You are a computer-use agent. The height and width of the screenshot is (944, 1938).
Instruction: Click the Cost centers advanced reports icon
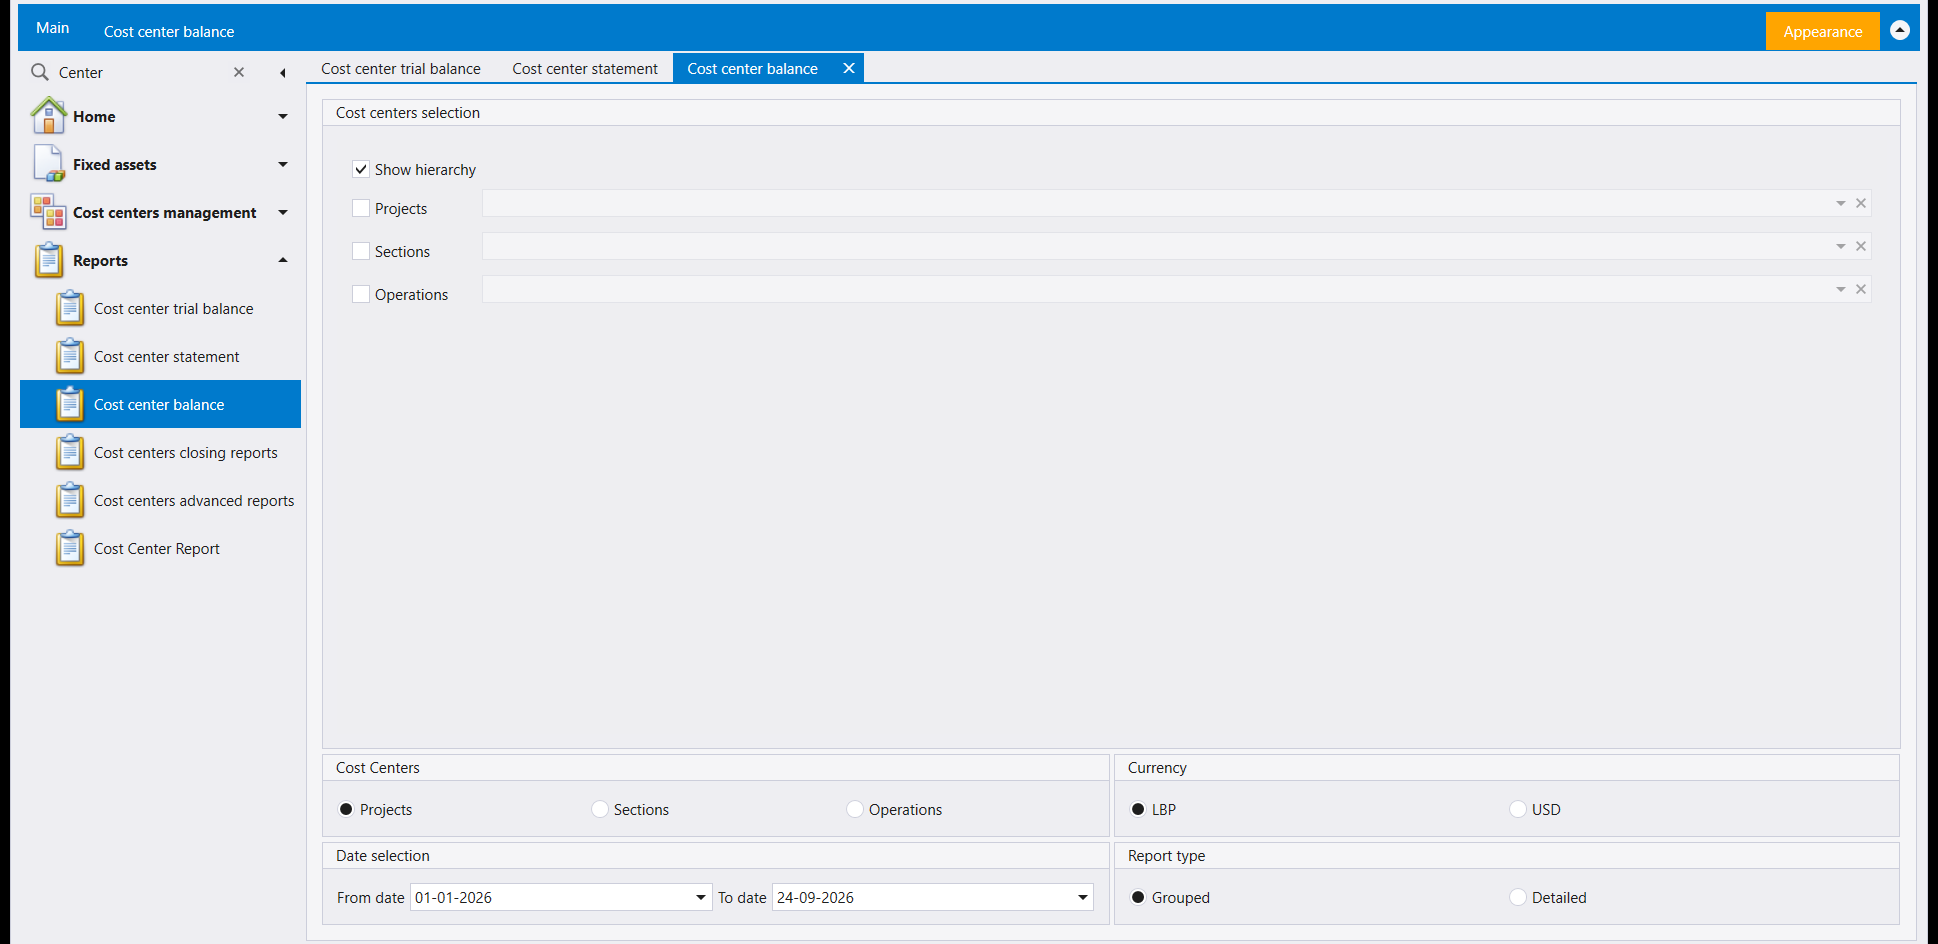click(70, 500)
